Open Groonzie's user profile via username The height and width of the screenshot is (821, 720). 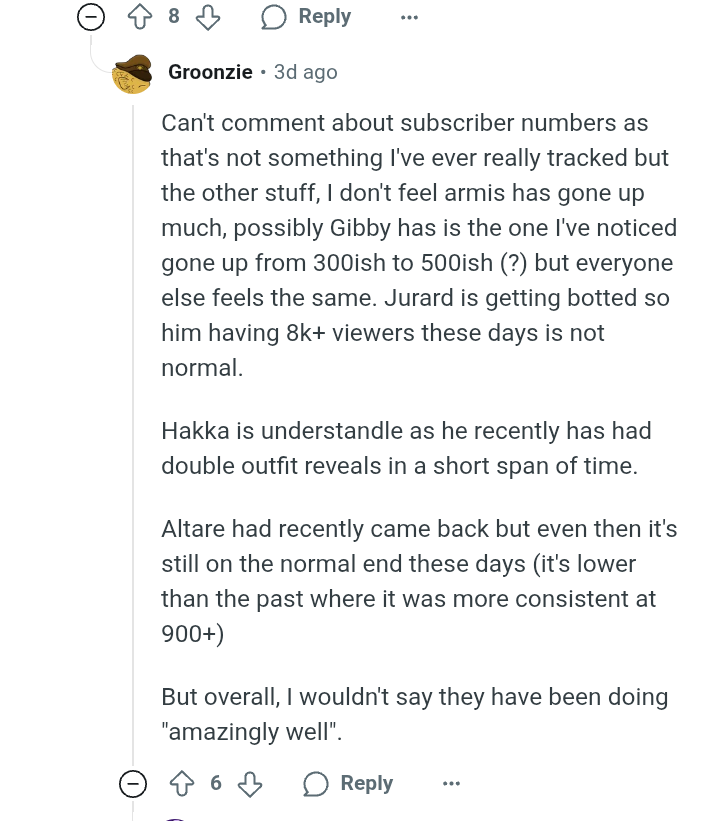pyautogui.click(x=210, y=72)
